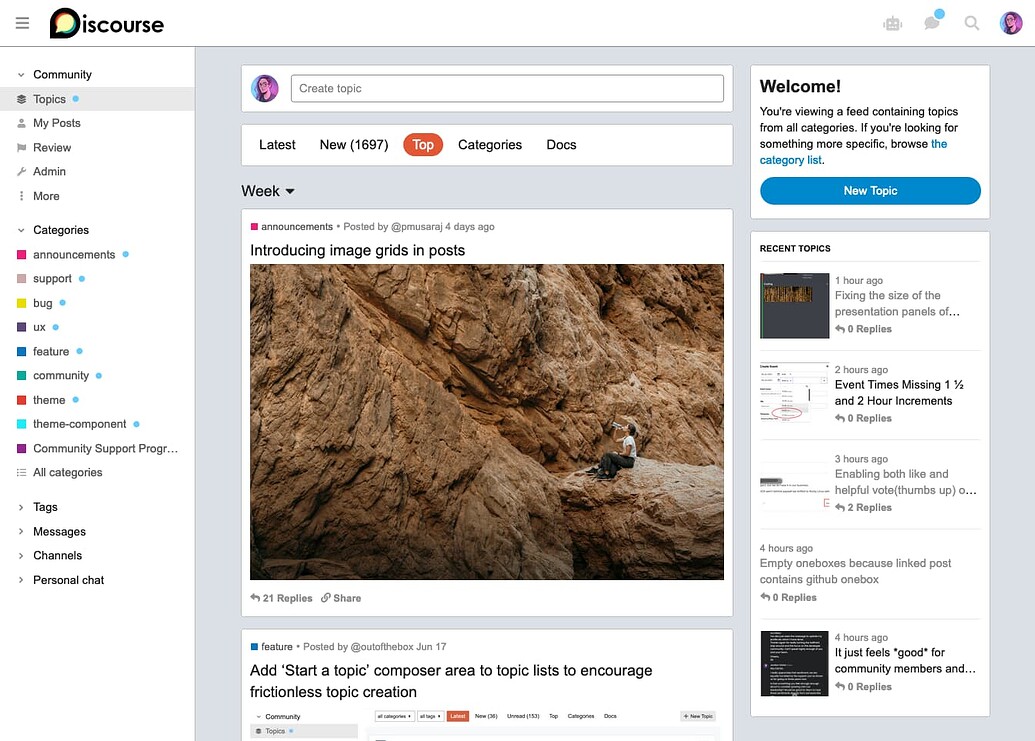Click the Create topic input field
This screenshot has height=741, width=1035.
(x=507, y=89)
